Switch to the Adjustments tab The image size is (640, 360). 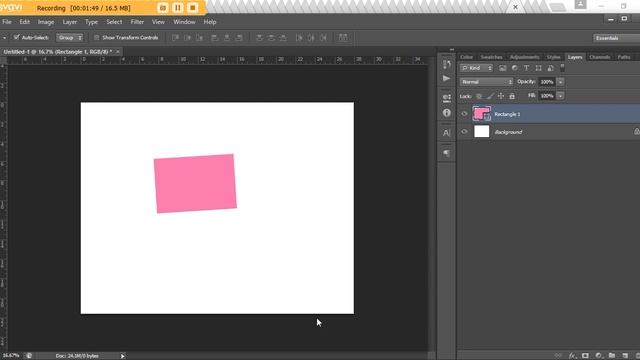click(x=524, y=57)
